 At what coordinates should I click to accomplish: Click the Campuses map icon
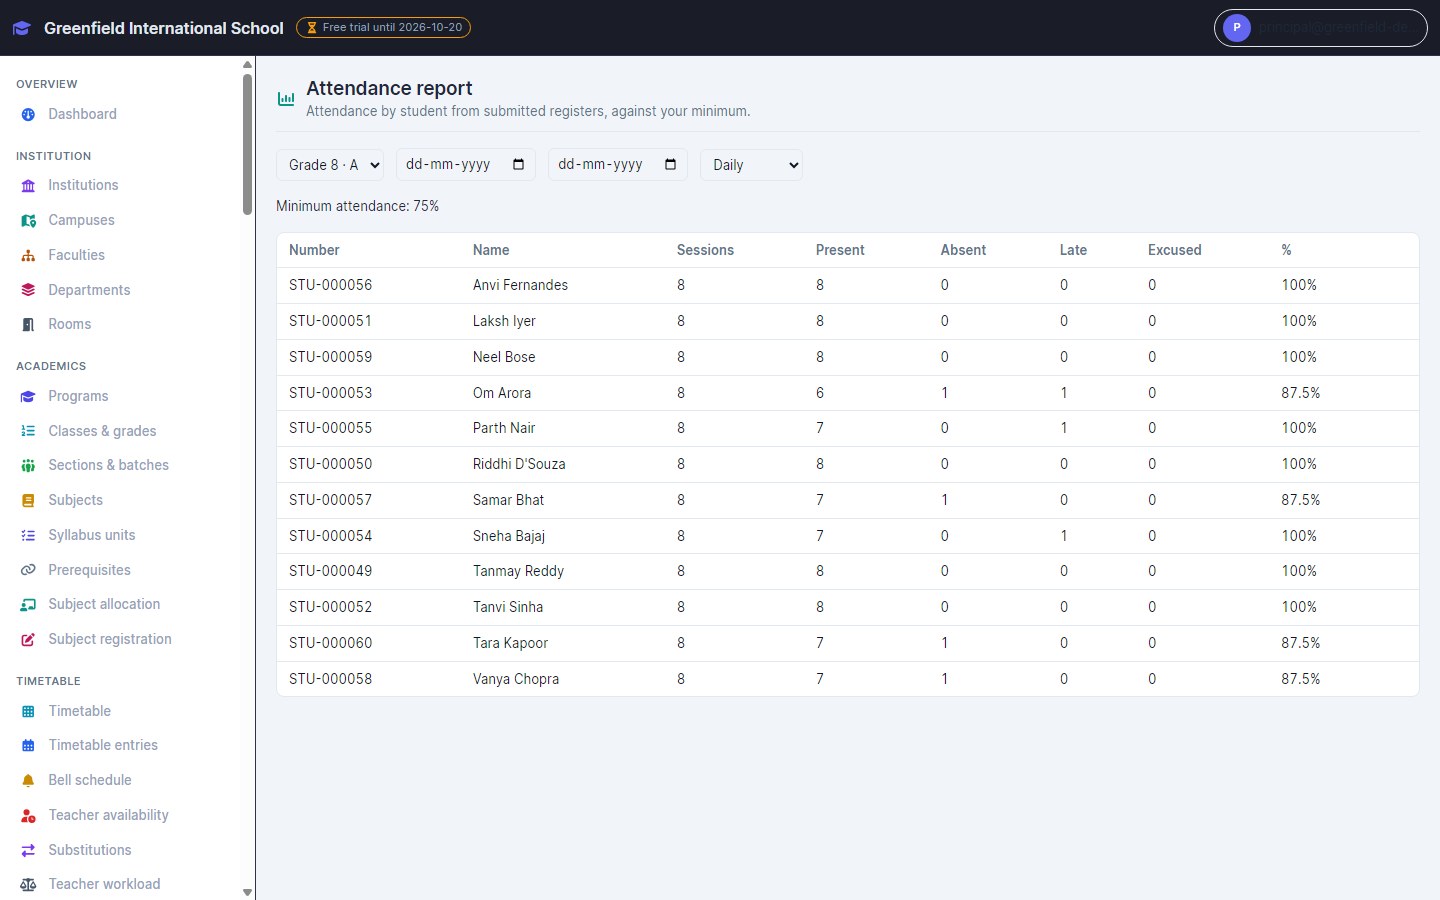coord(28,221)
